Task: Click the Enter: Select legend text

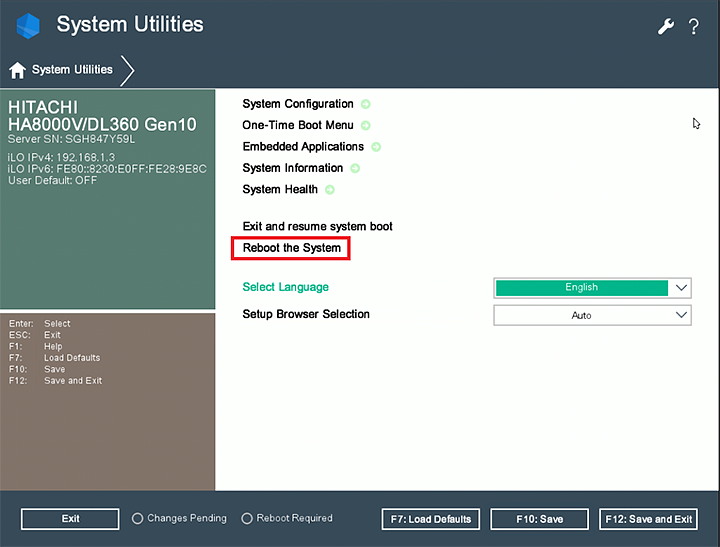Action: 39,324
